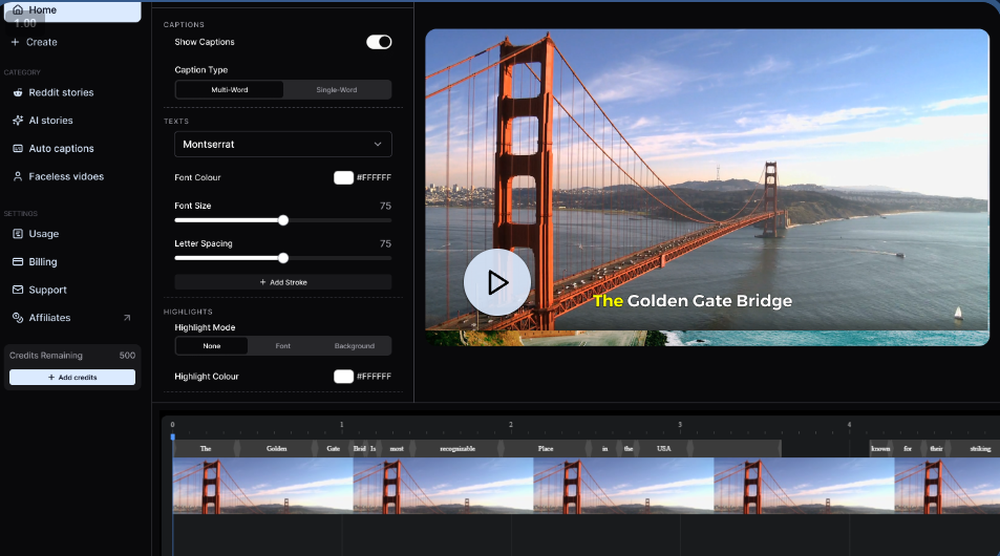Open the Affiliates external link

click(126, 318)
